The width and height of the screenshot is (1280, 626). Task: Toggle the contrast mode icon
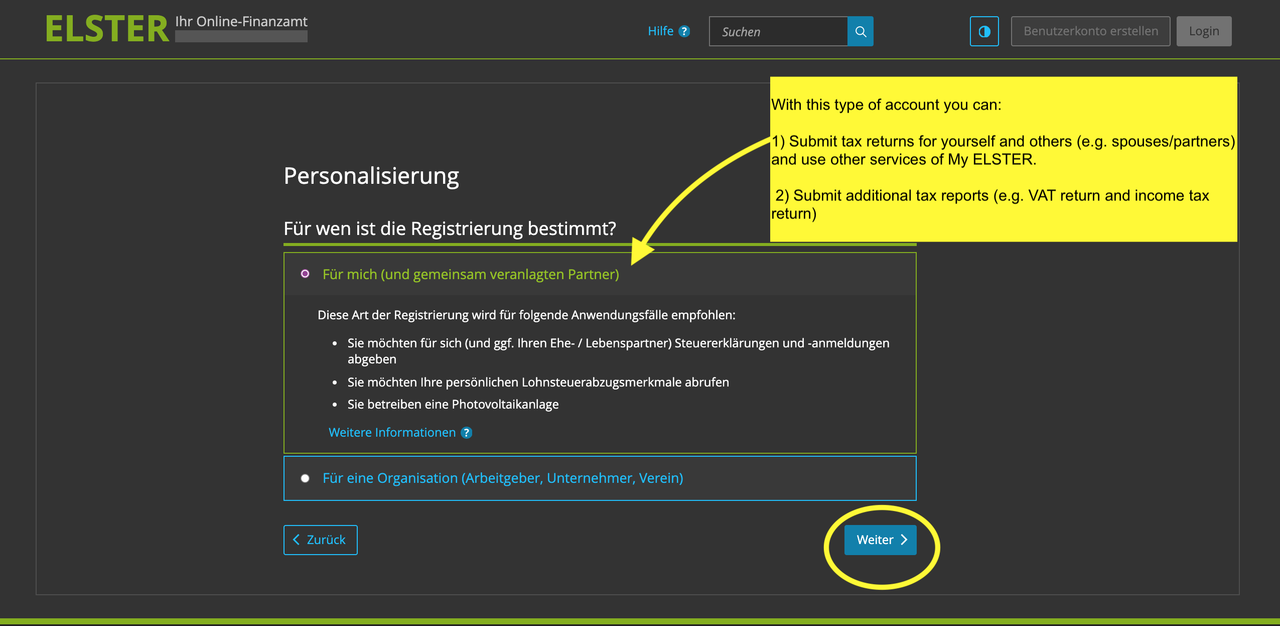[x=984, y=31]
